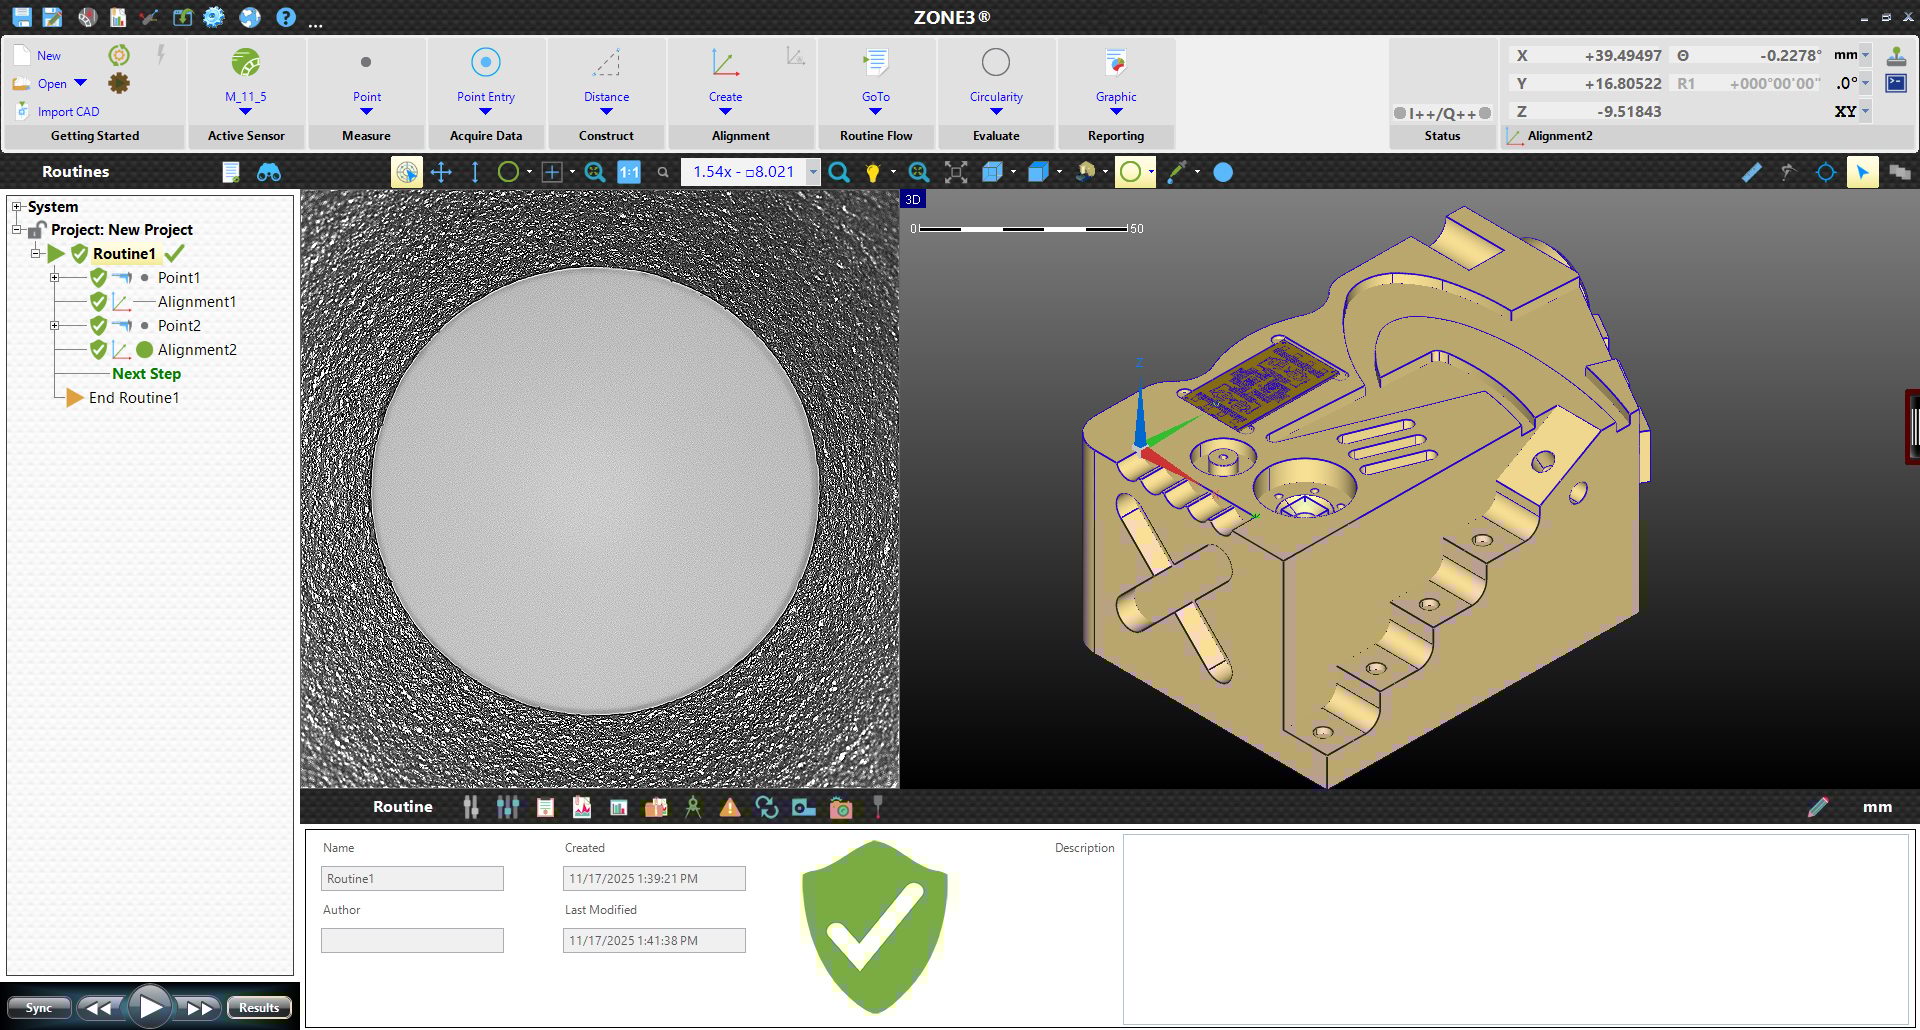
Task: Toggle the world view navigation icon
Action: point(406,172)
